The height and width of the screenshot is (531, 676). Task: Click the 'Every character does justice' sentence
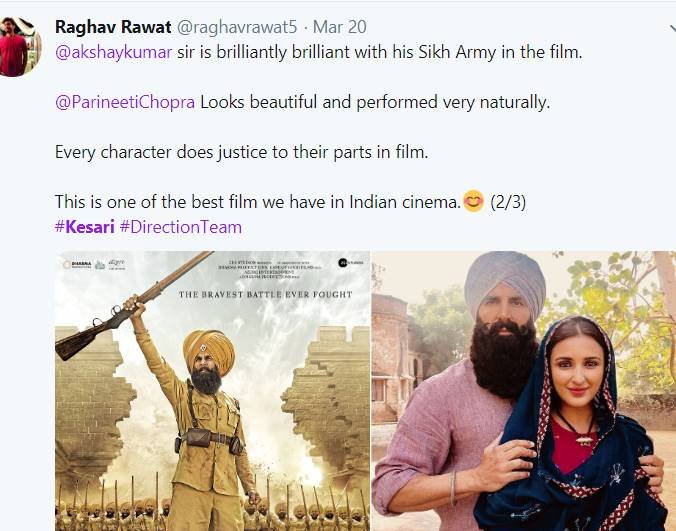(x=241, y=152)
